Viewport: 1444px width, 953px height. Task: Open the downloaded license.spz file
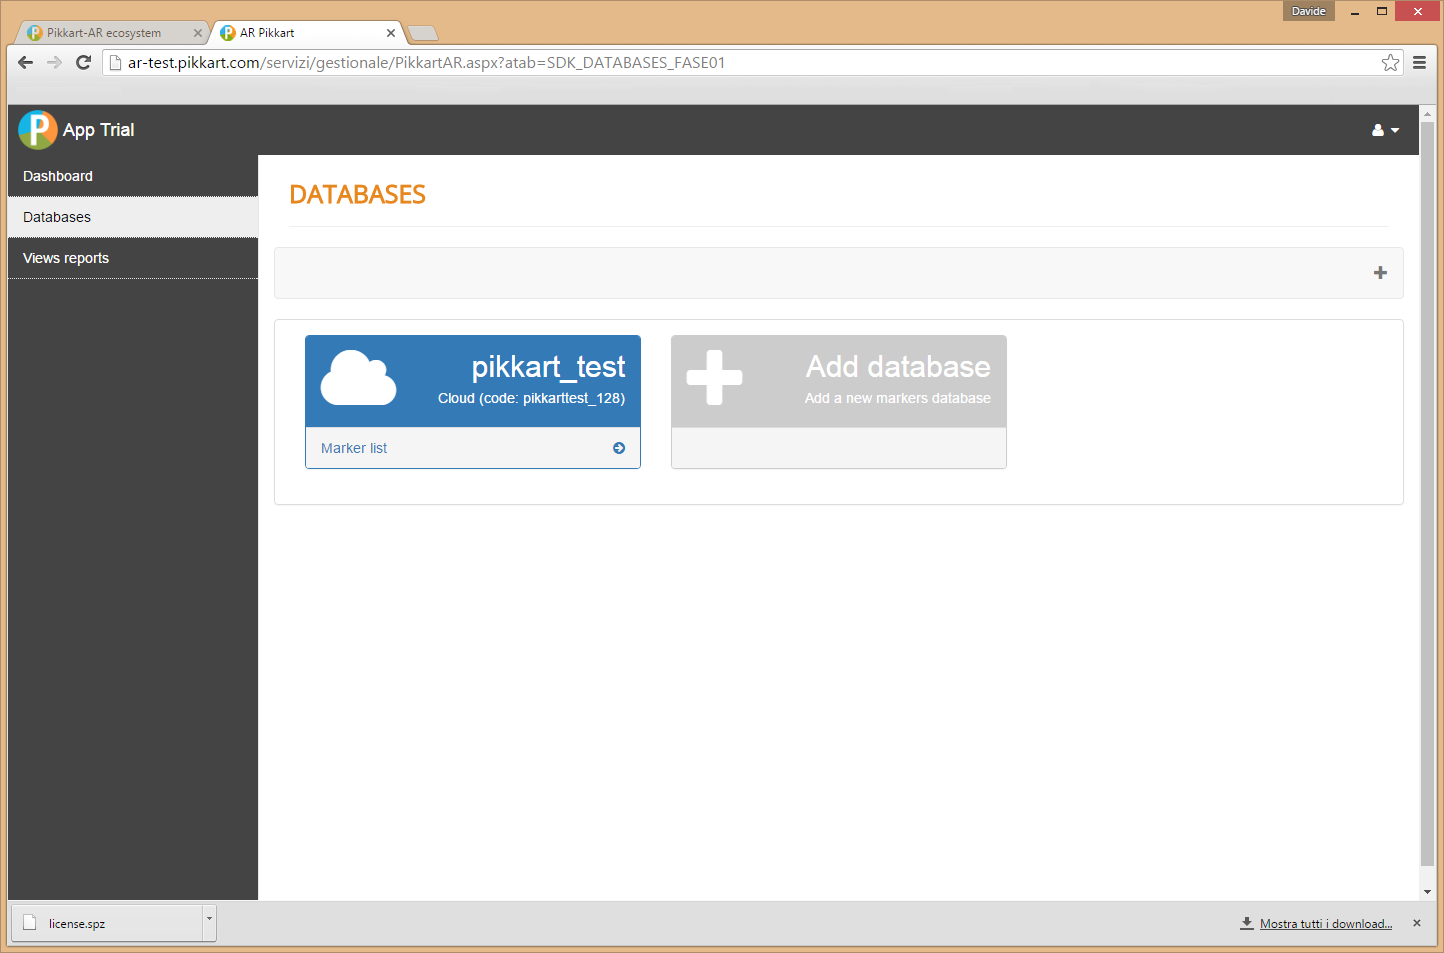coord(107,923)
